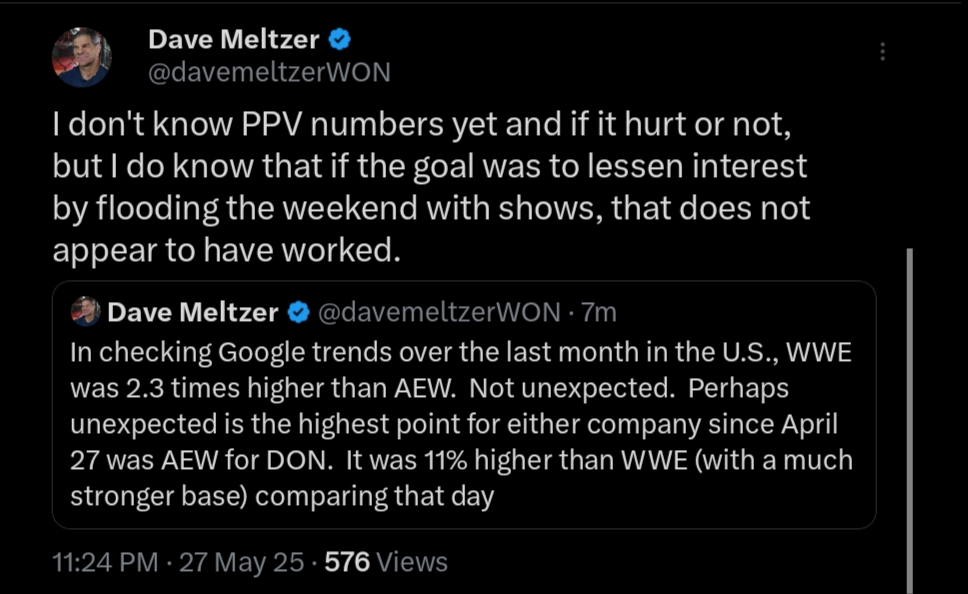Click the verified badge inside the quoted tweet
The width and height of the screenshot is (968, 594).
point(298,313)
